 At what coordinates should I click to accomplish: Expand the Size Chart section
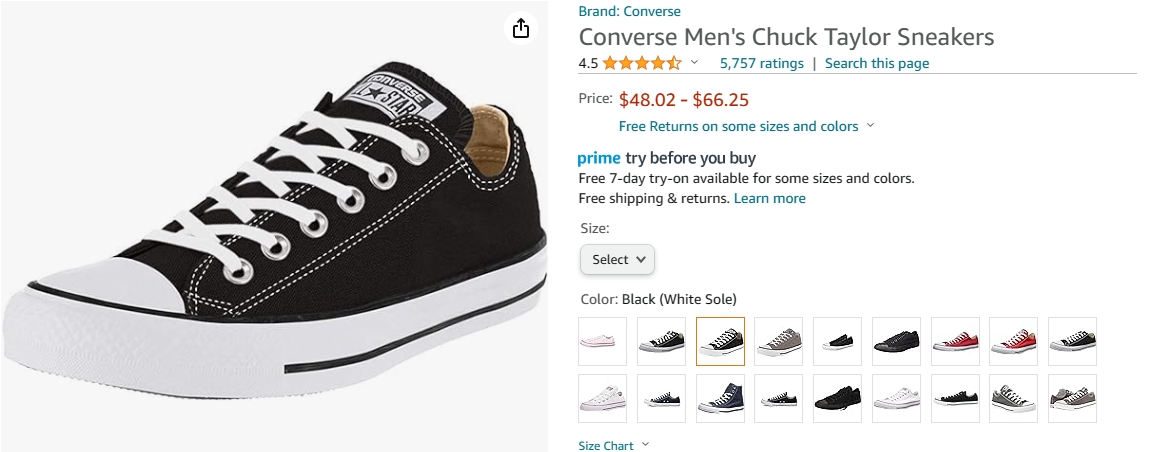tap(613, 445)
